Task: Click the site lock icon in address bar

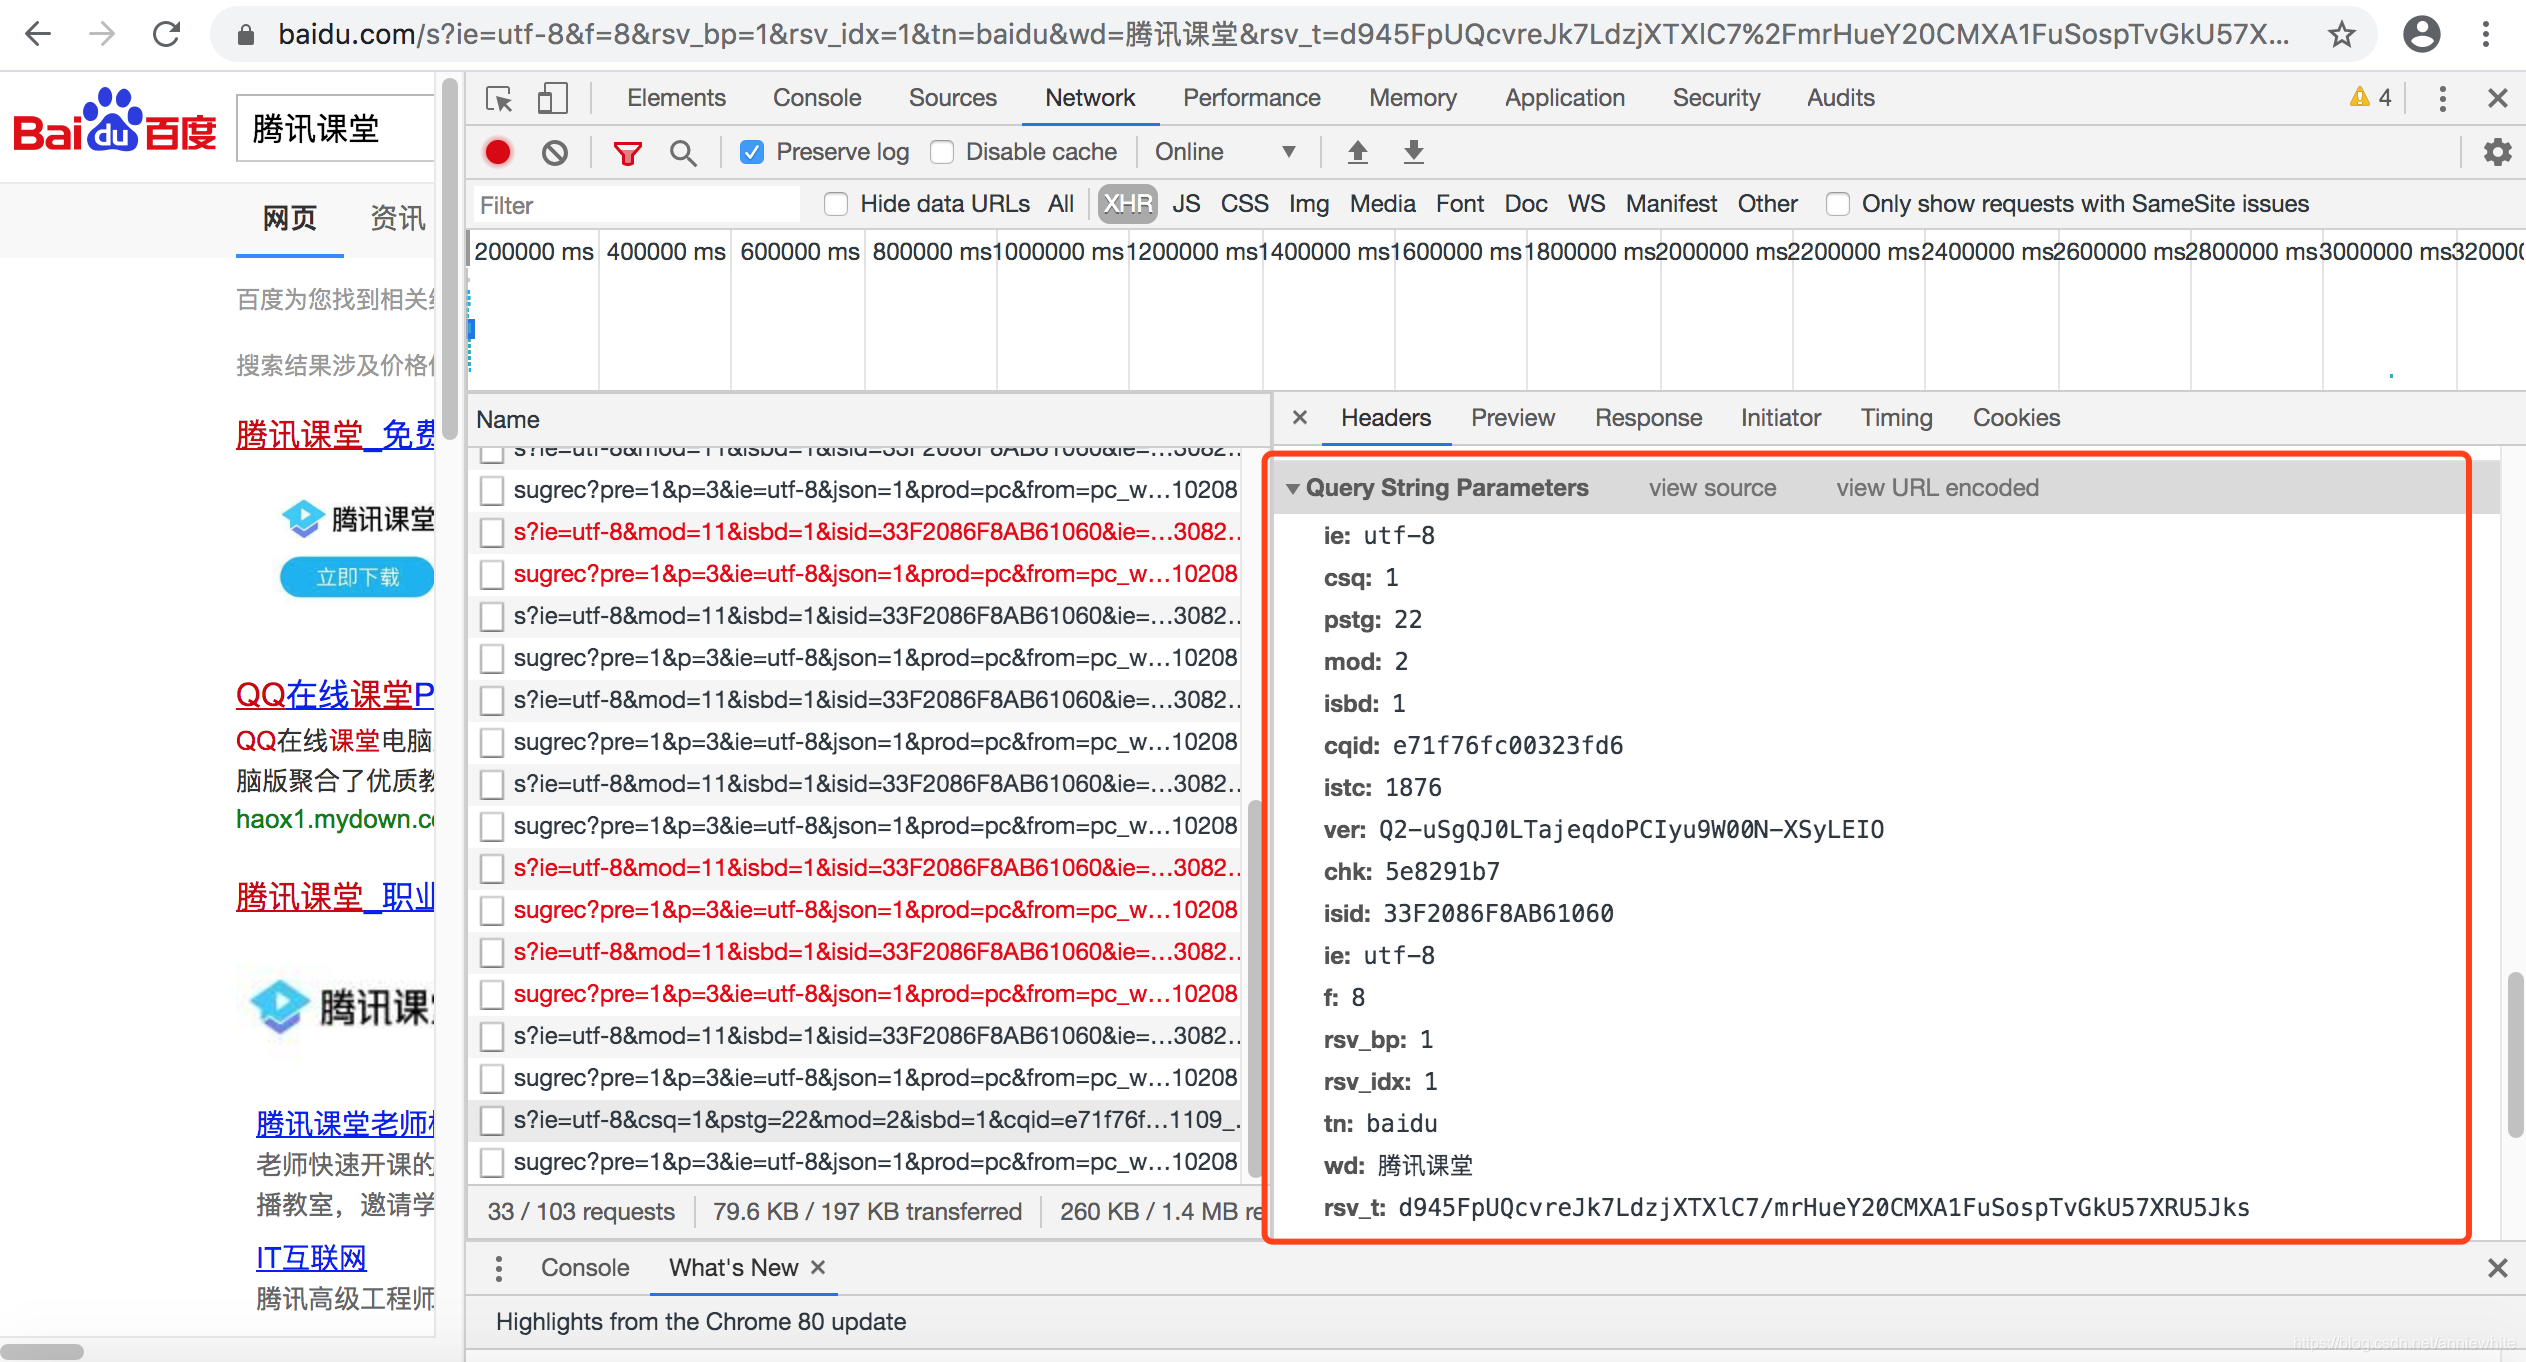Action: [246, 35]
